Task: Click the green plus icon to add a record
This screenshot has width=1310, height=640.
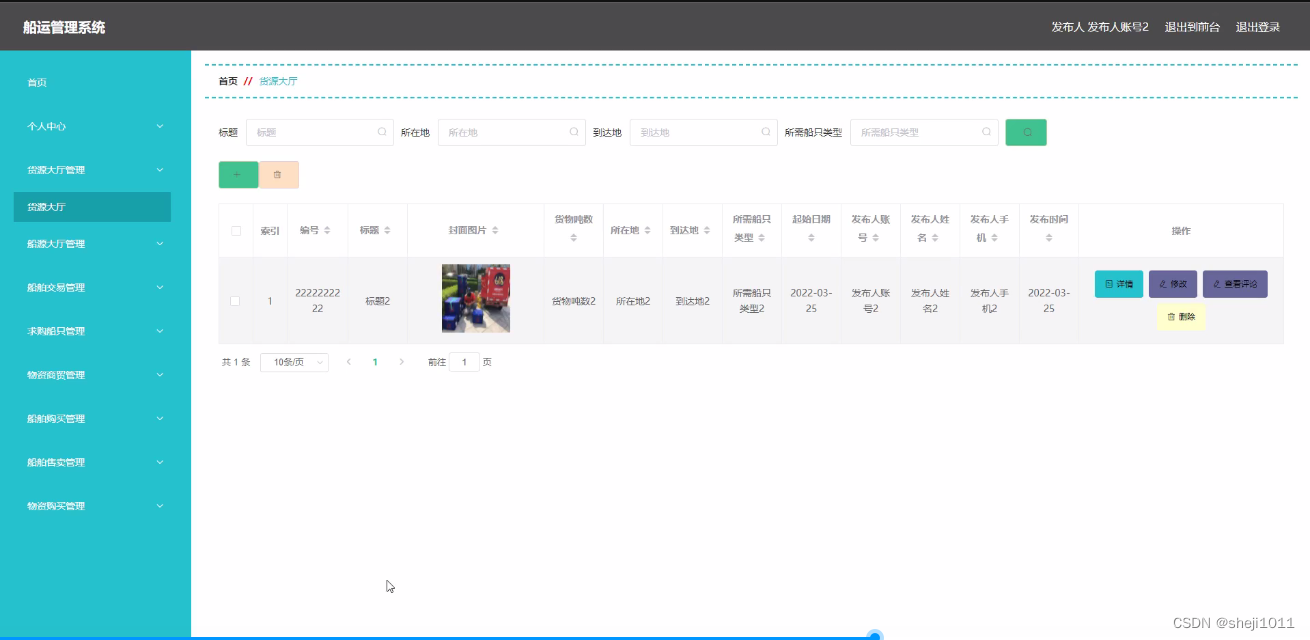Action: 238,174
